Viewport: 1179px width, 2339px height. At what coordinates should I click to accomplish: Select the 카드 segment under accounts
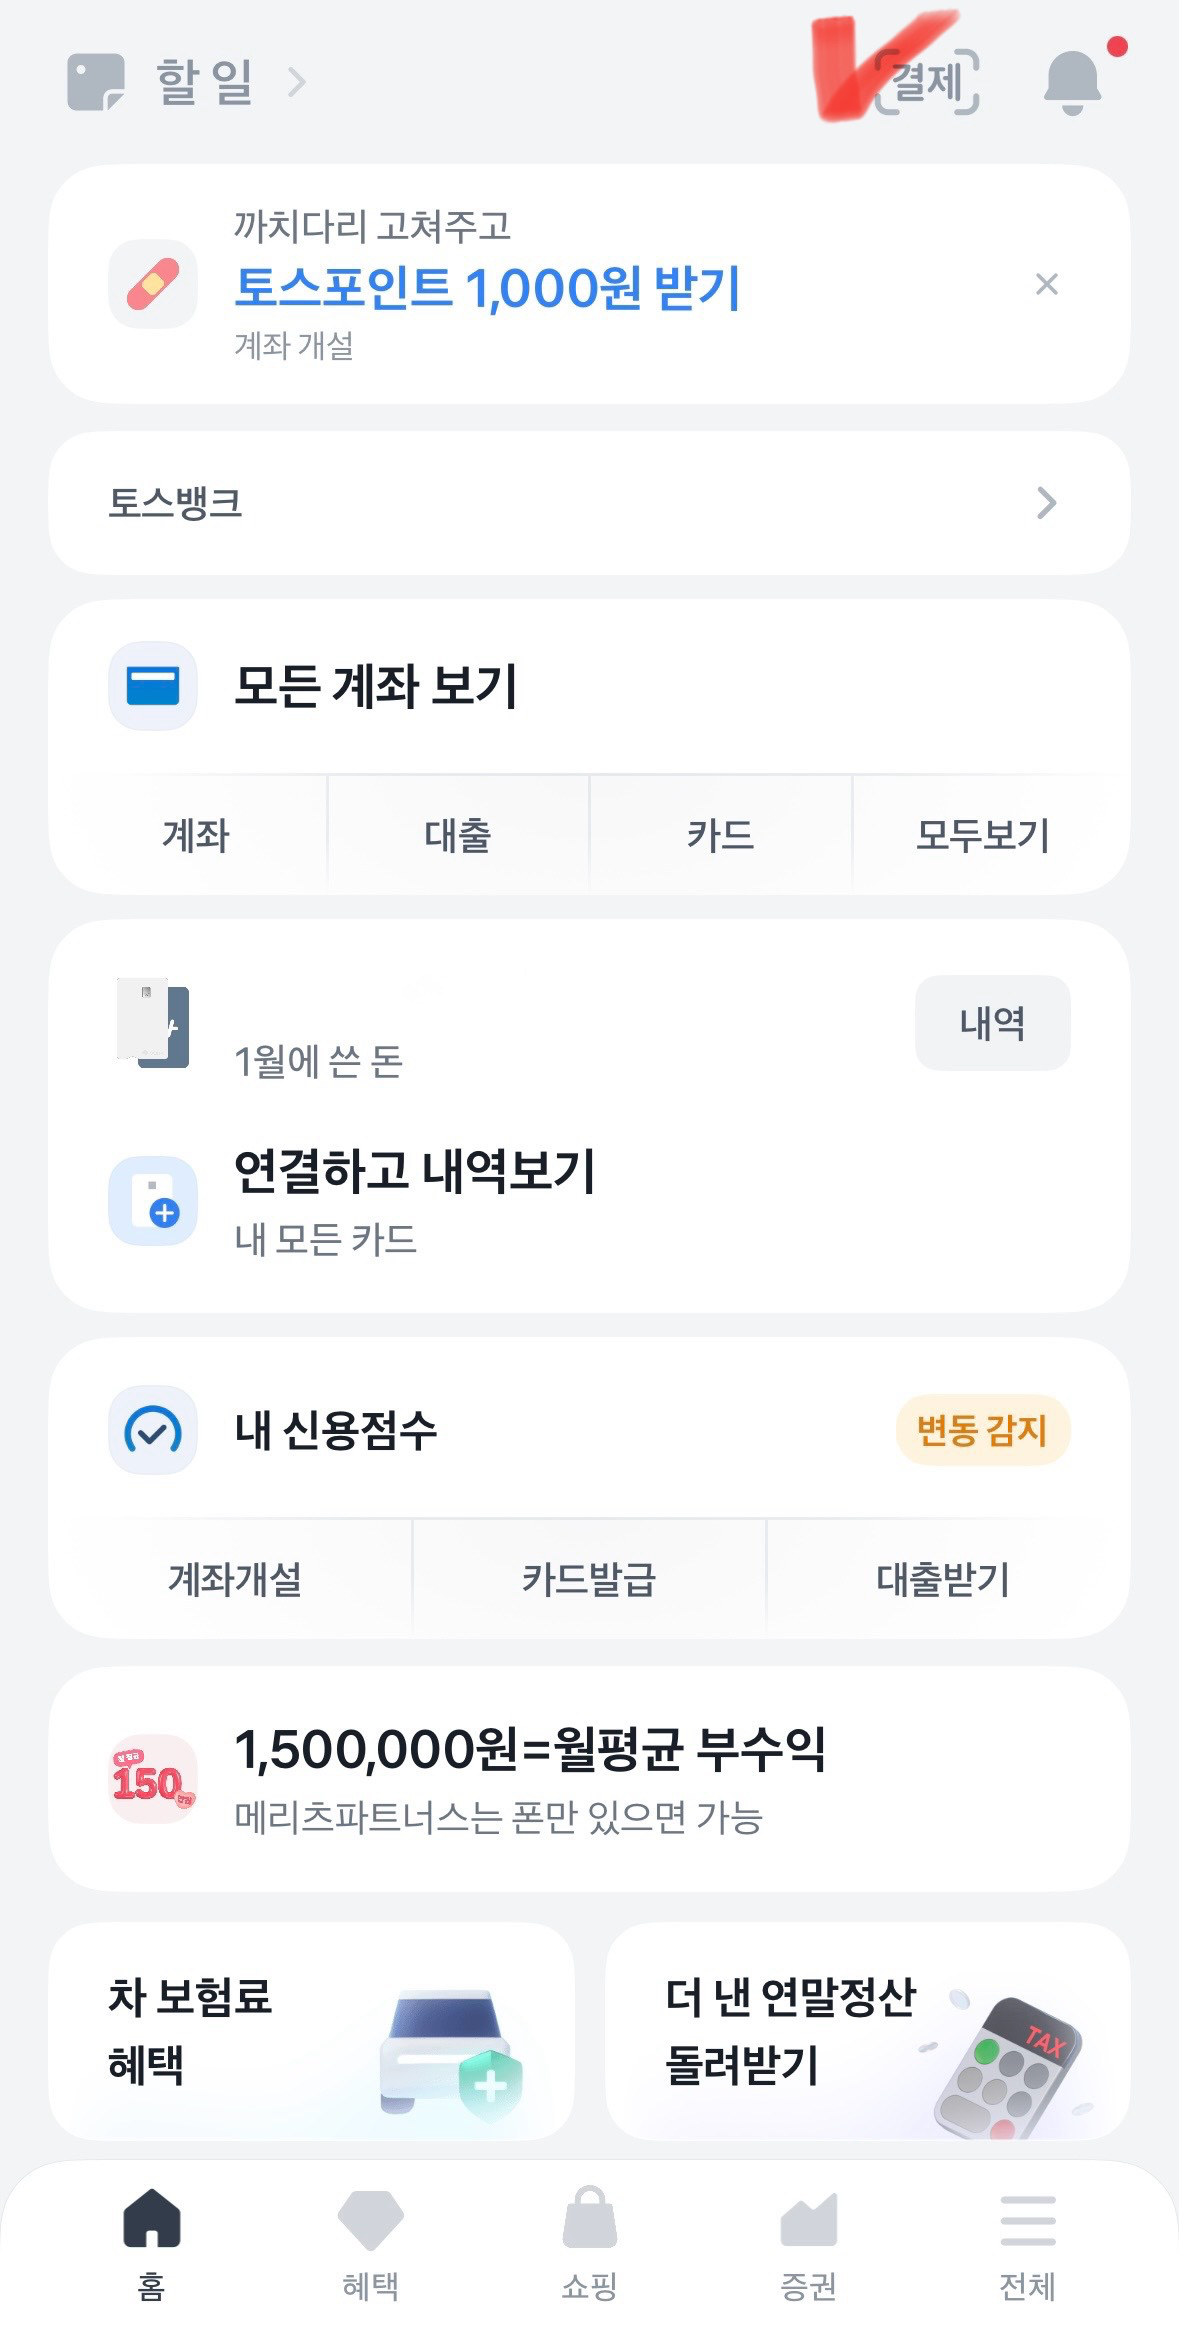[720, 835]
